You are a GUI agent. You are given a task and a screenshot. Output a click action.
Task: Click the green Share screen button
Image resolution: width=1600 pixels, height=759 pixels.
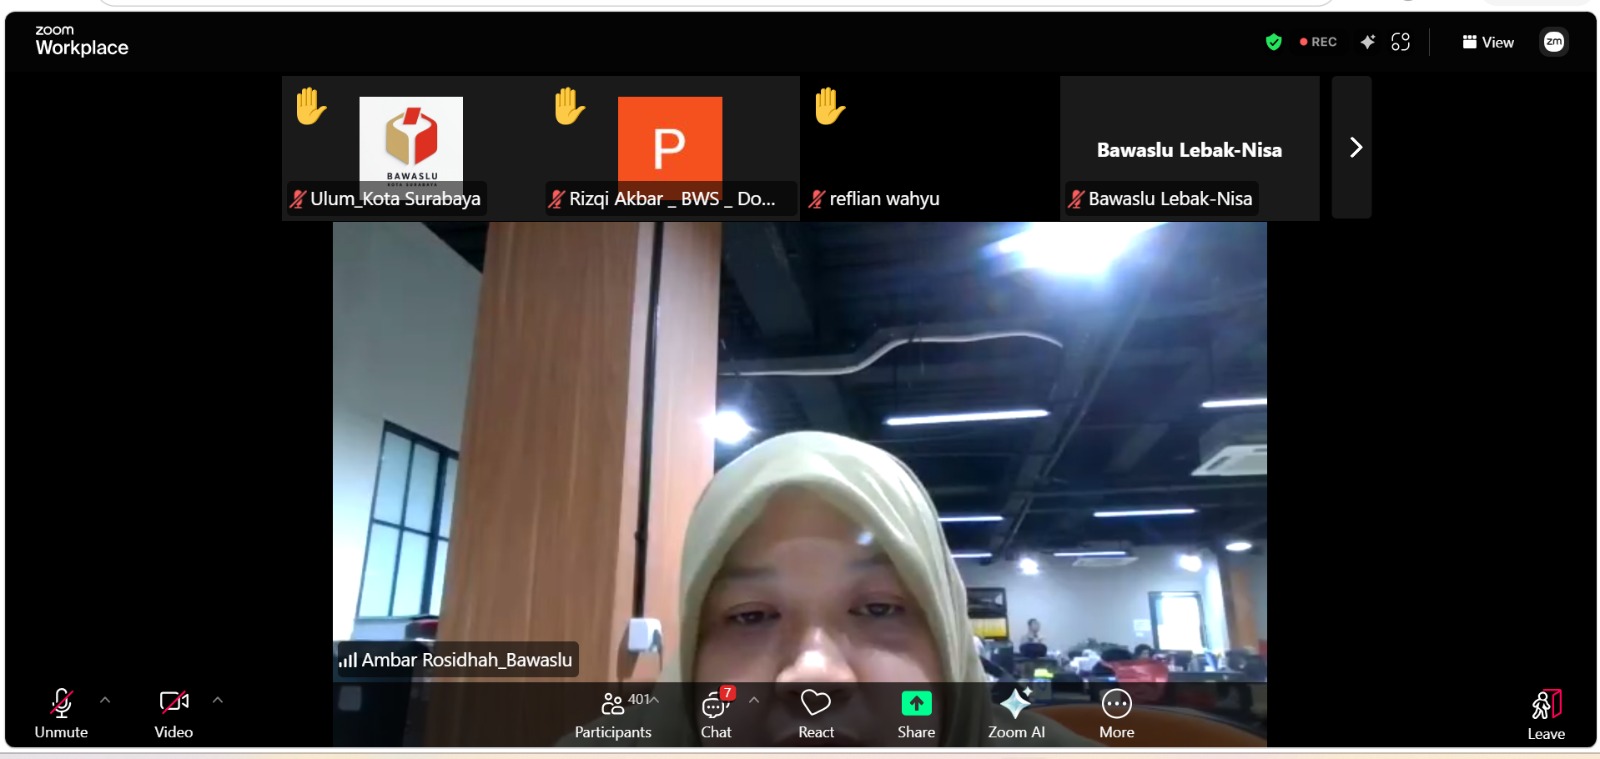[916, 714]
